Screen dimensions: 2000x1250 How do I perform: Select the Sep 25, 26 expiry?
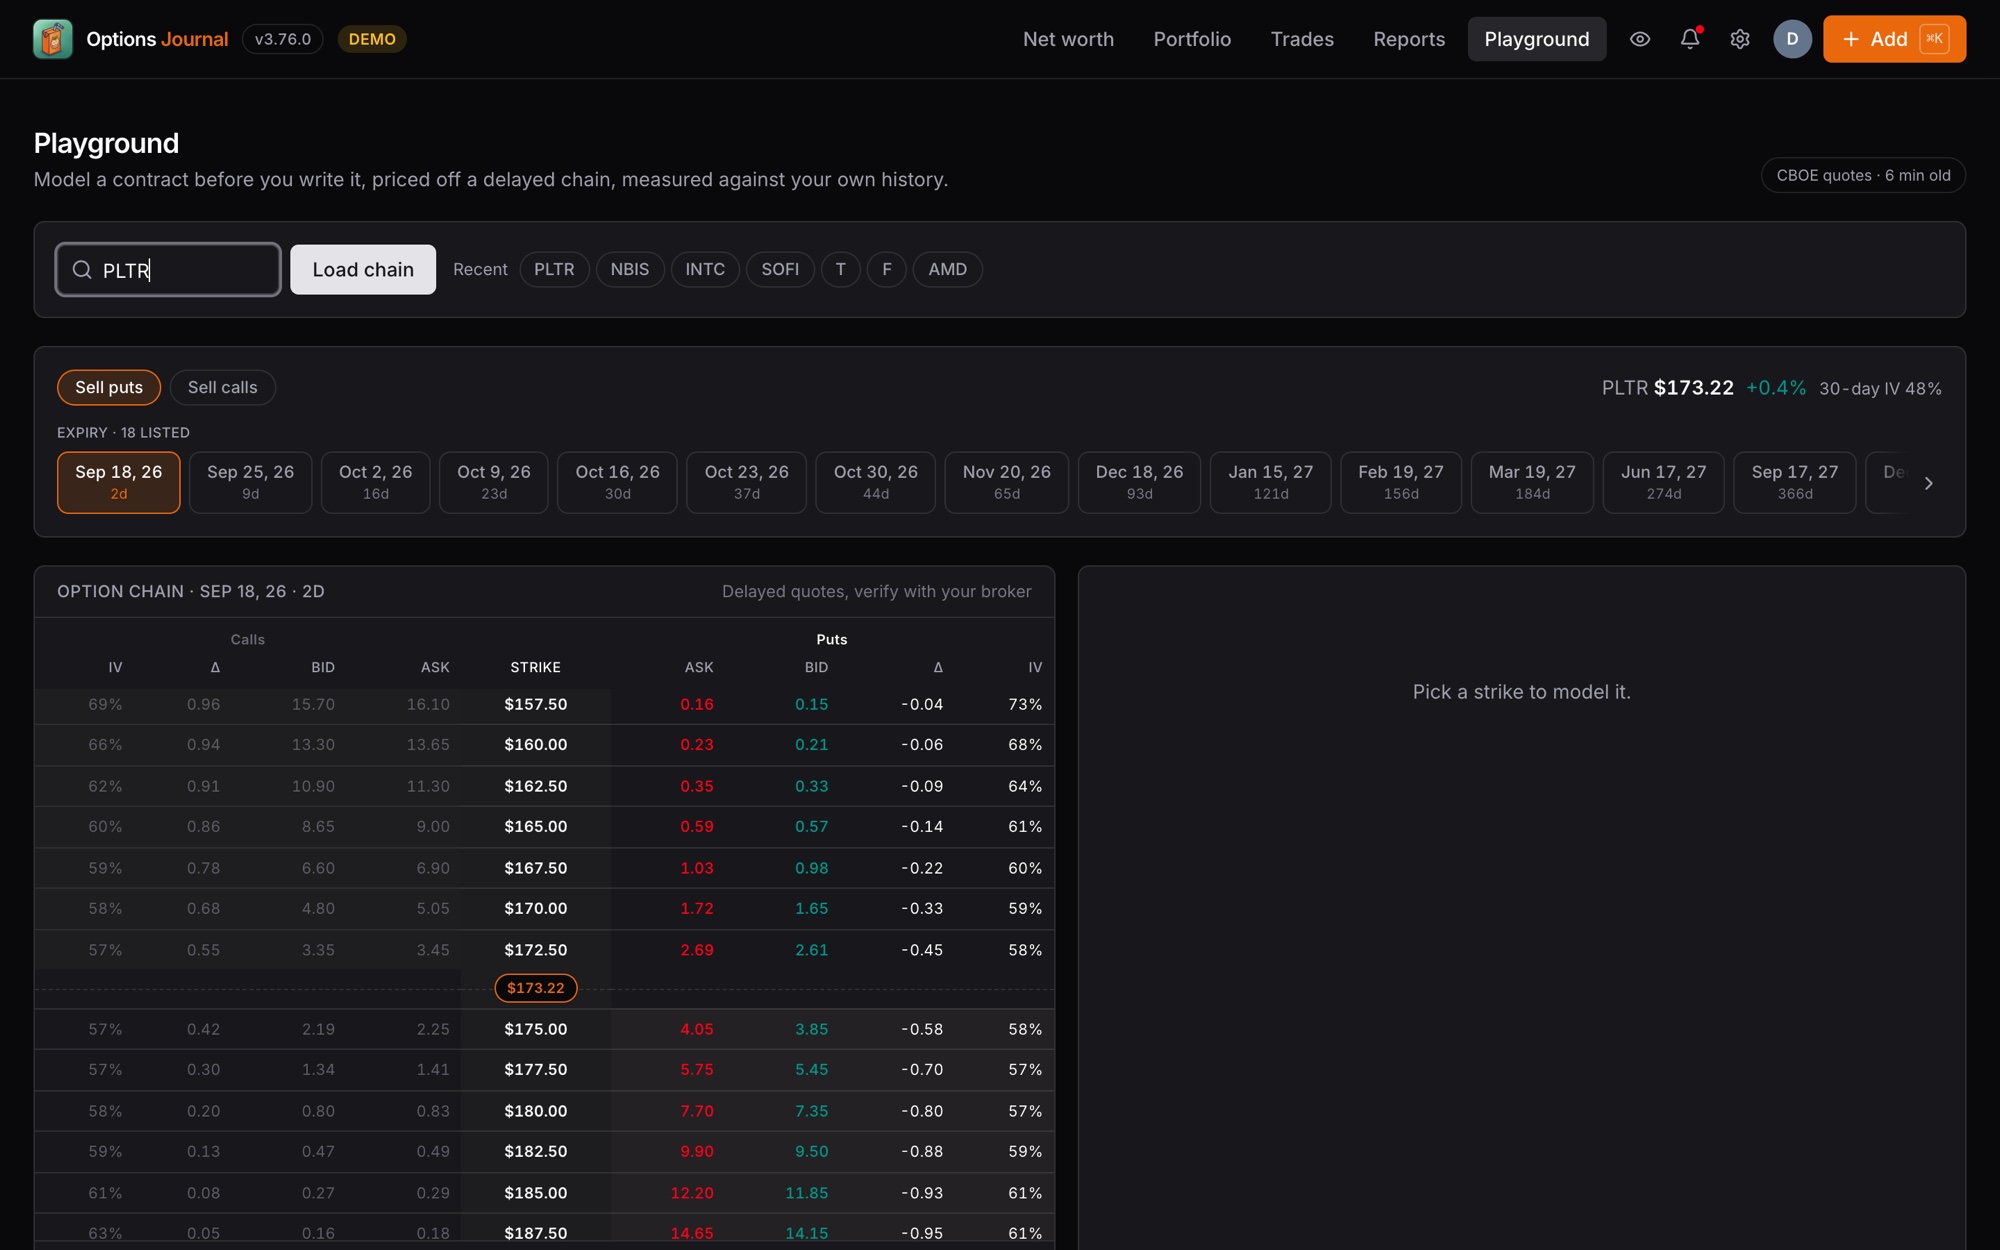tap(251, 483)
